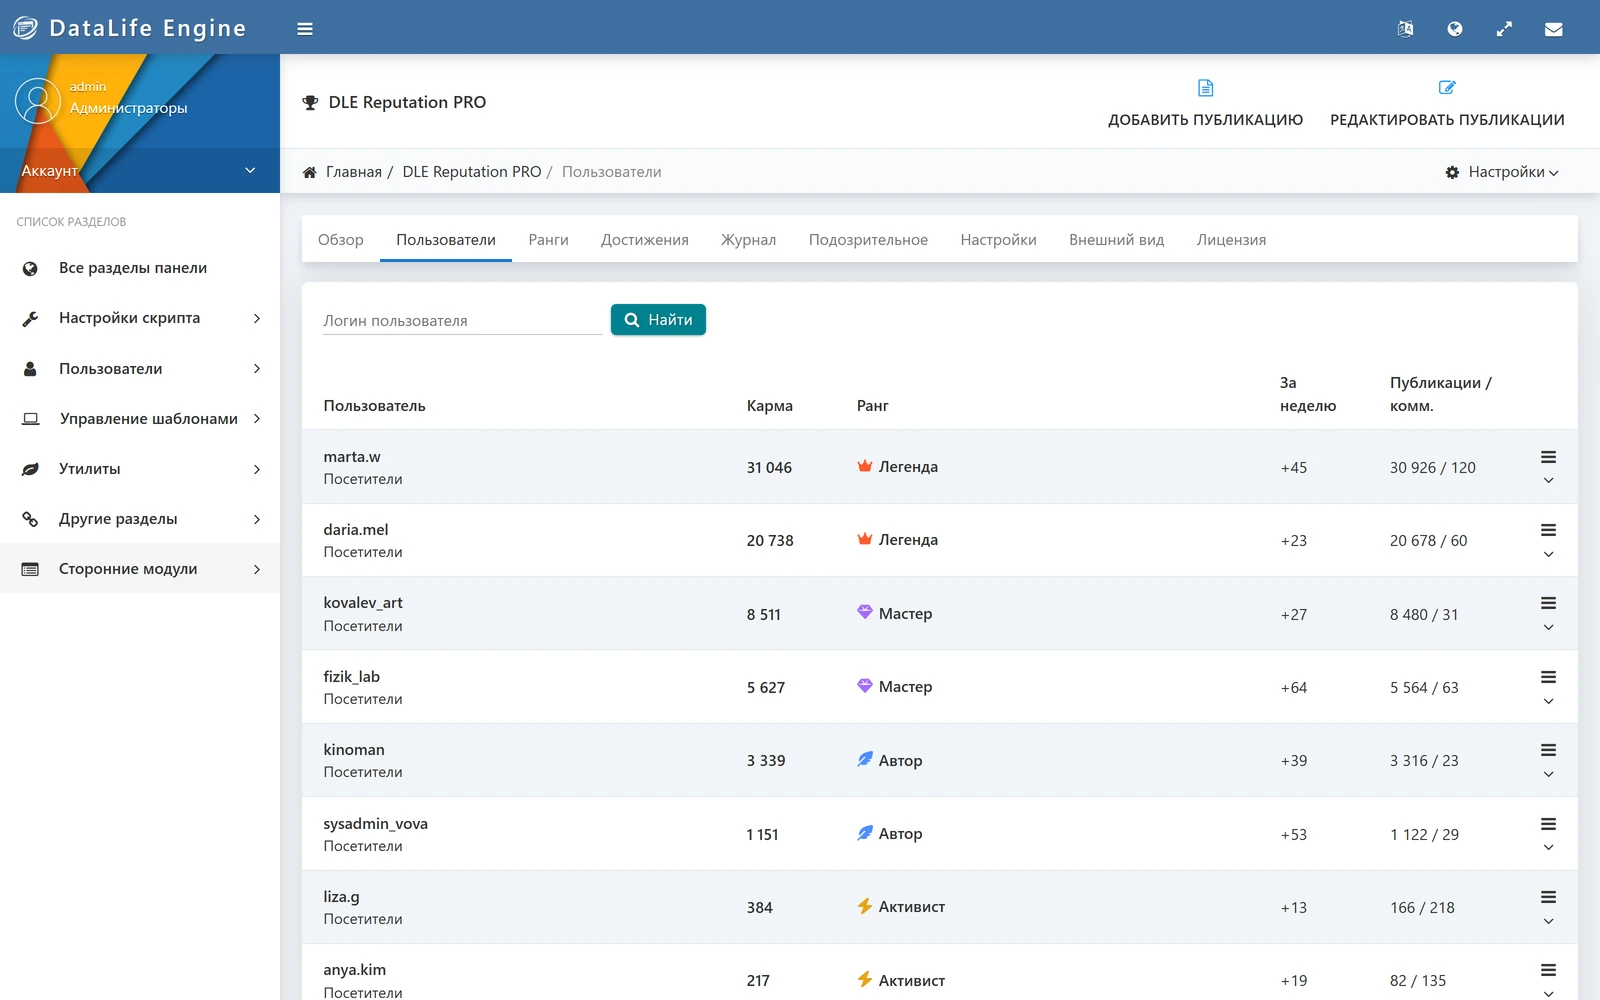Open the Достижения tab
The image size is (1600, 1000).
click(645, 240)
